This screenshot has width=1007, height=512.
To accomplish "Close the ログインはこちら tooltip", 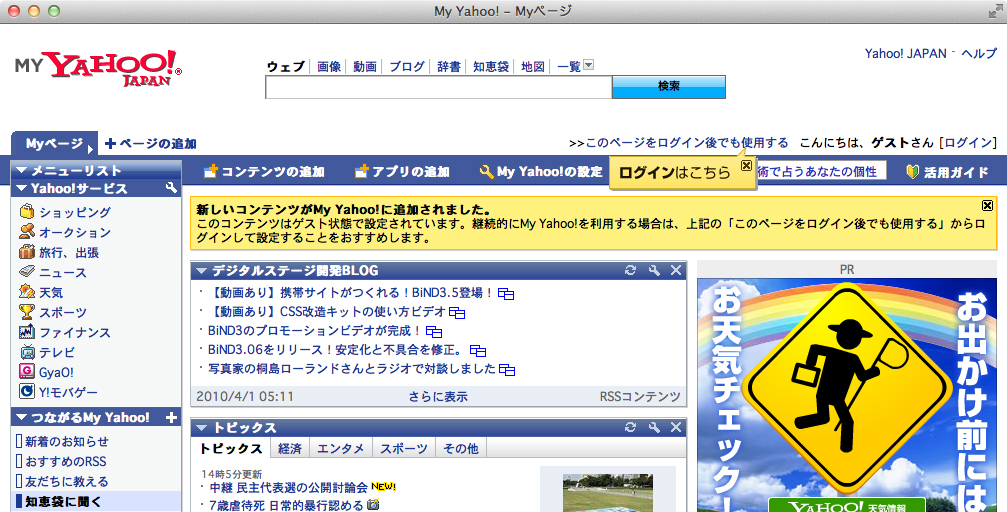I will tap(746, 166).
